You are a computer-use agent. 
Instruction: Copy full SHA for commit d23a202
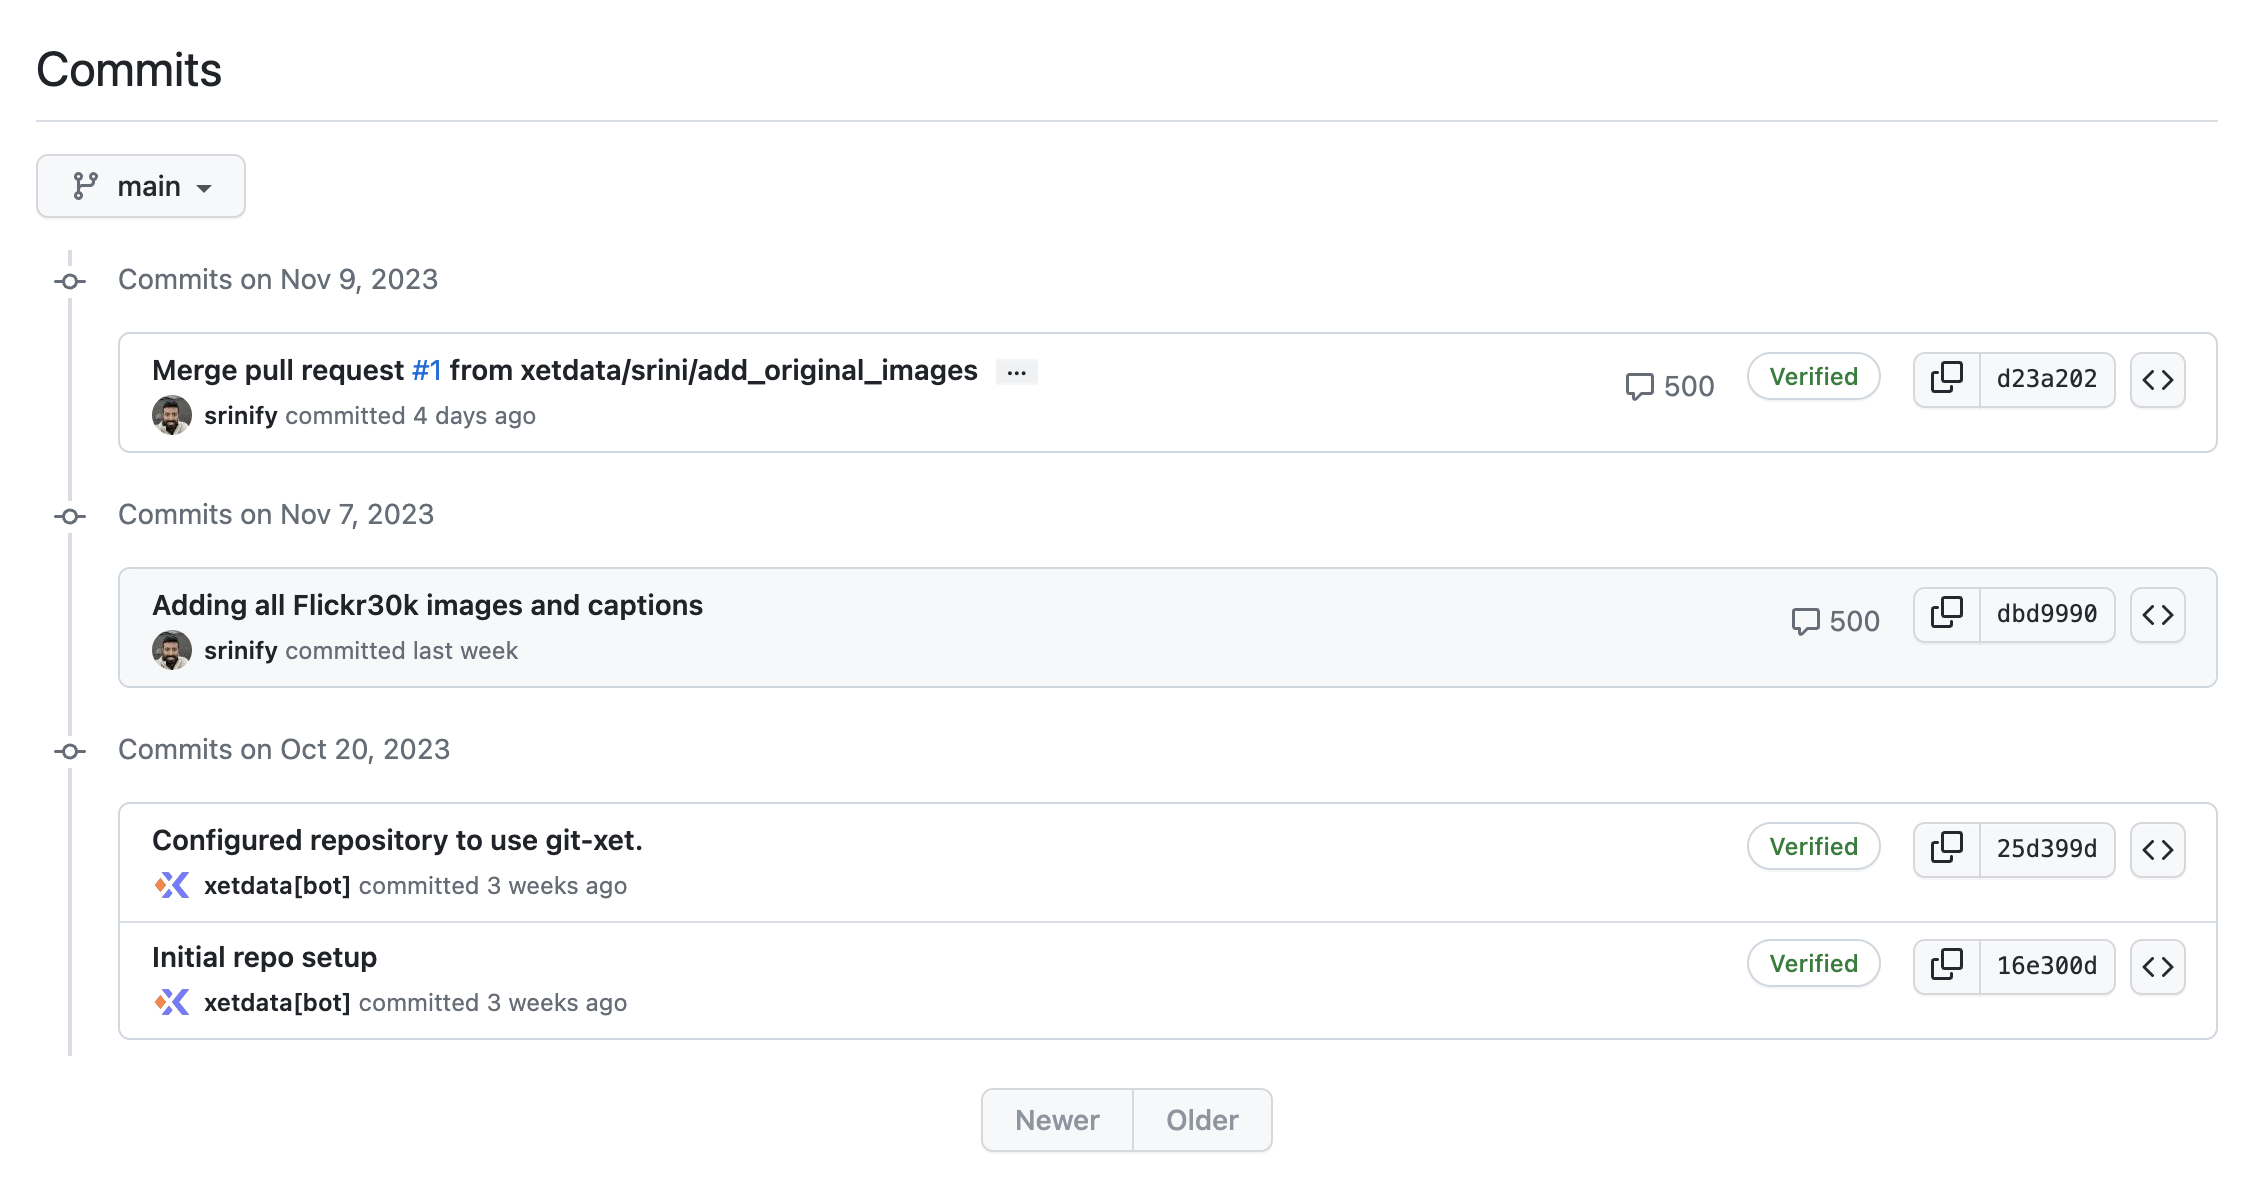pyautogui.click(x=1946, y=379)
